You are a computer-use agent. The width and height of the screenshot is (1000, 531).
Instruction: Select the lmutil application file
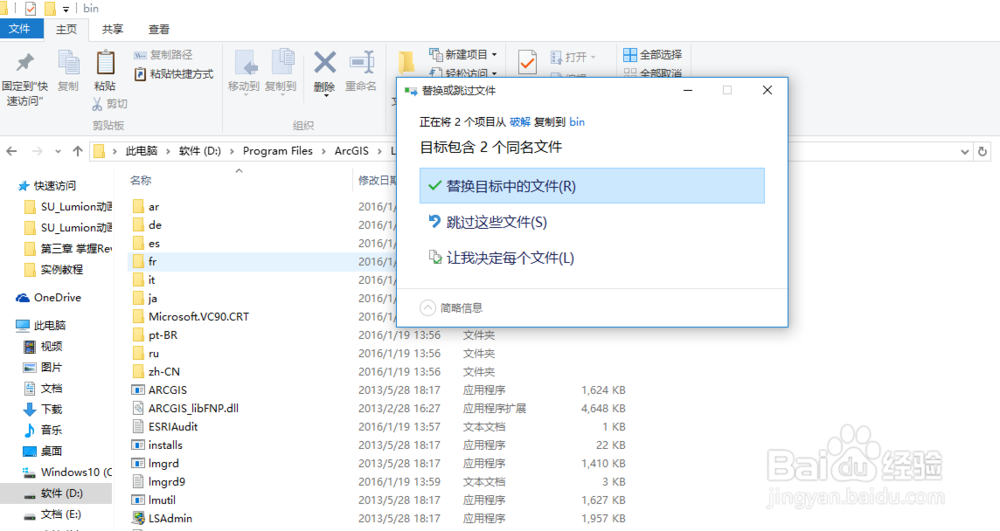click(x=154, y=500)
